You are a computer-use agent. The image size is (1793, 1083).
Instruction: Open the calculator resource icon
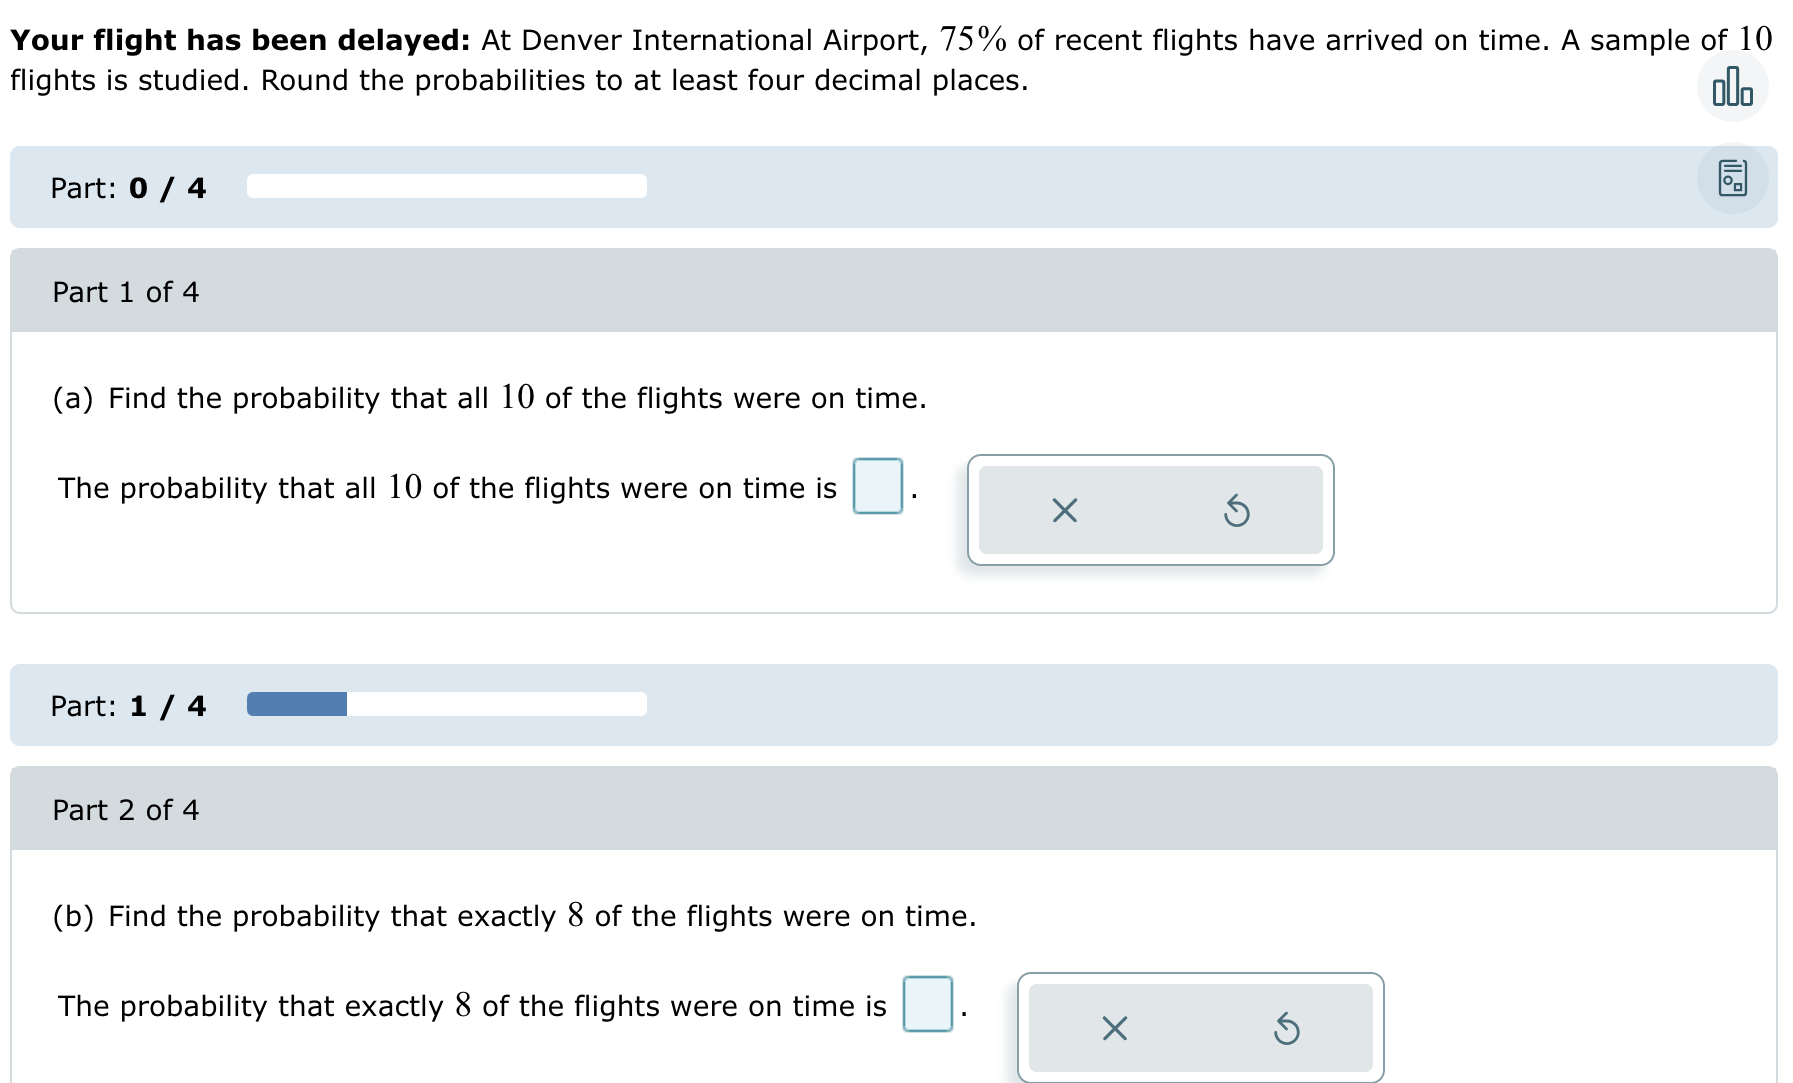pos(1731,178)
